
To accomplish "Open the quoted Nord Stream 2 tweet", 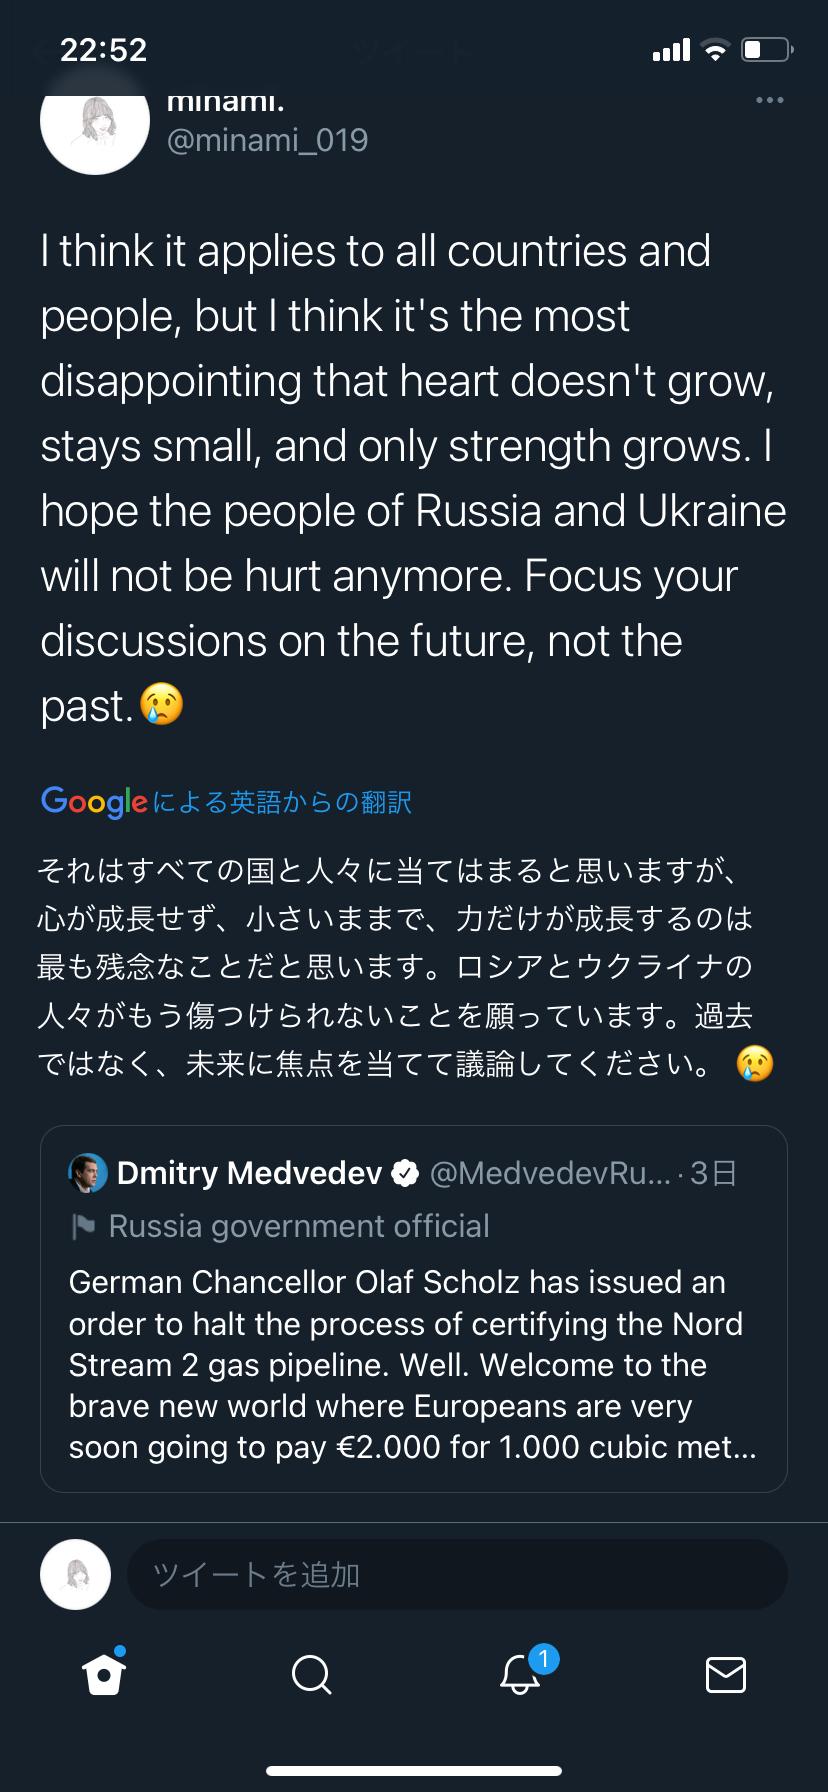I will 412,1364.
